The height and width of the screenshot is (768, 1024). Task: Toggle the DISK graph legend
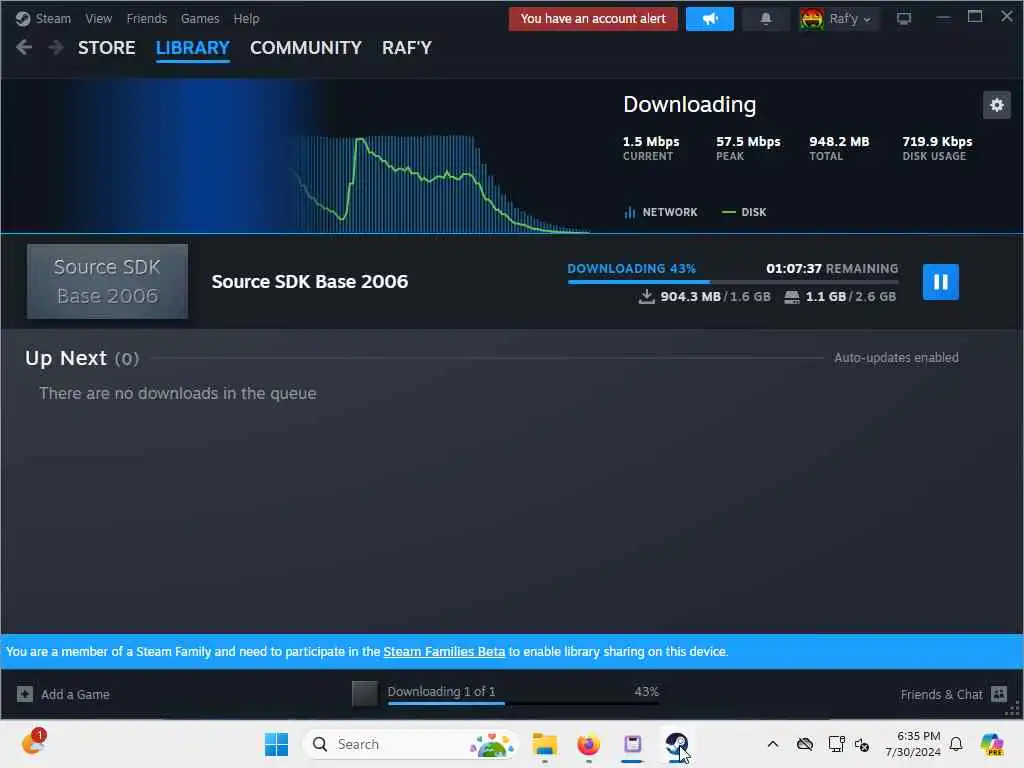pyautogui.click(x=744, y=212)
